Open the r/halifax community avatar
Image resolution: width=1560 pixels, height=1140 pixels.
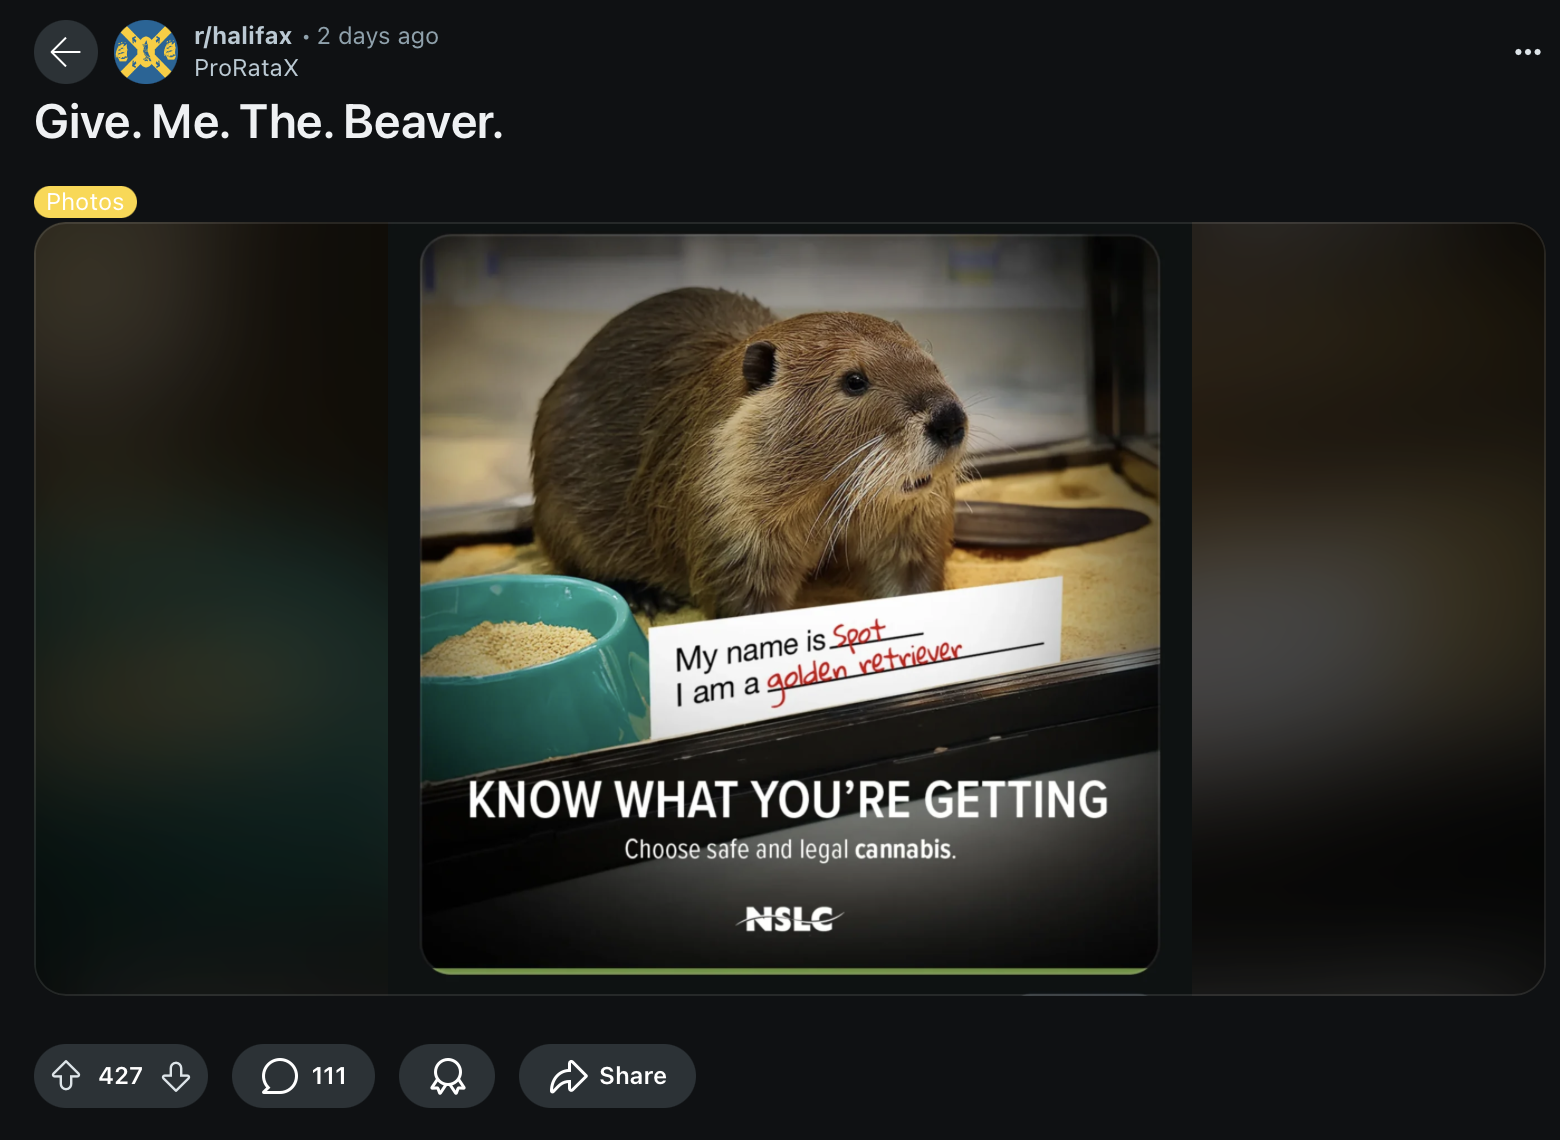click(x=146, y=52)
